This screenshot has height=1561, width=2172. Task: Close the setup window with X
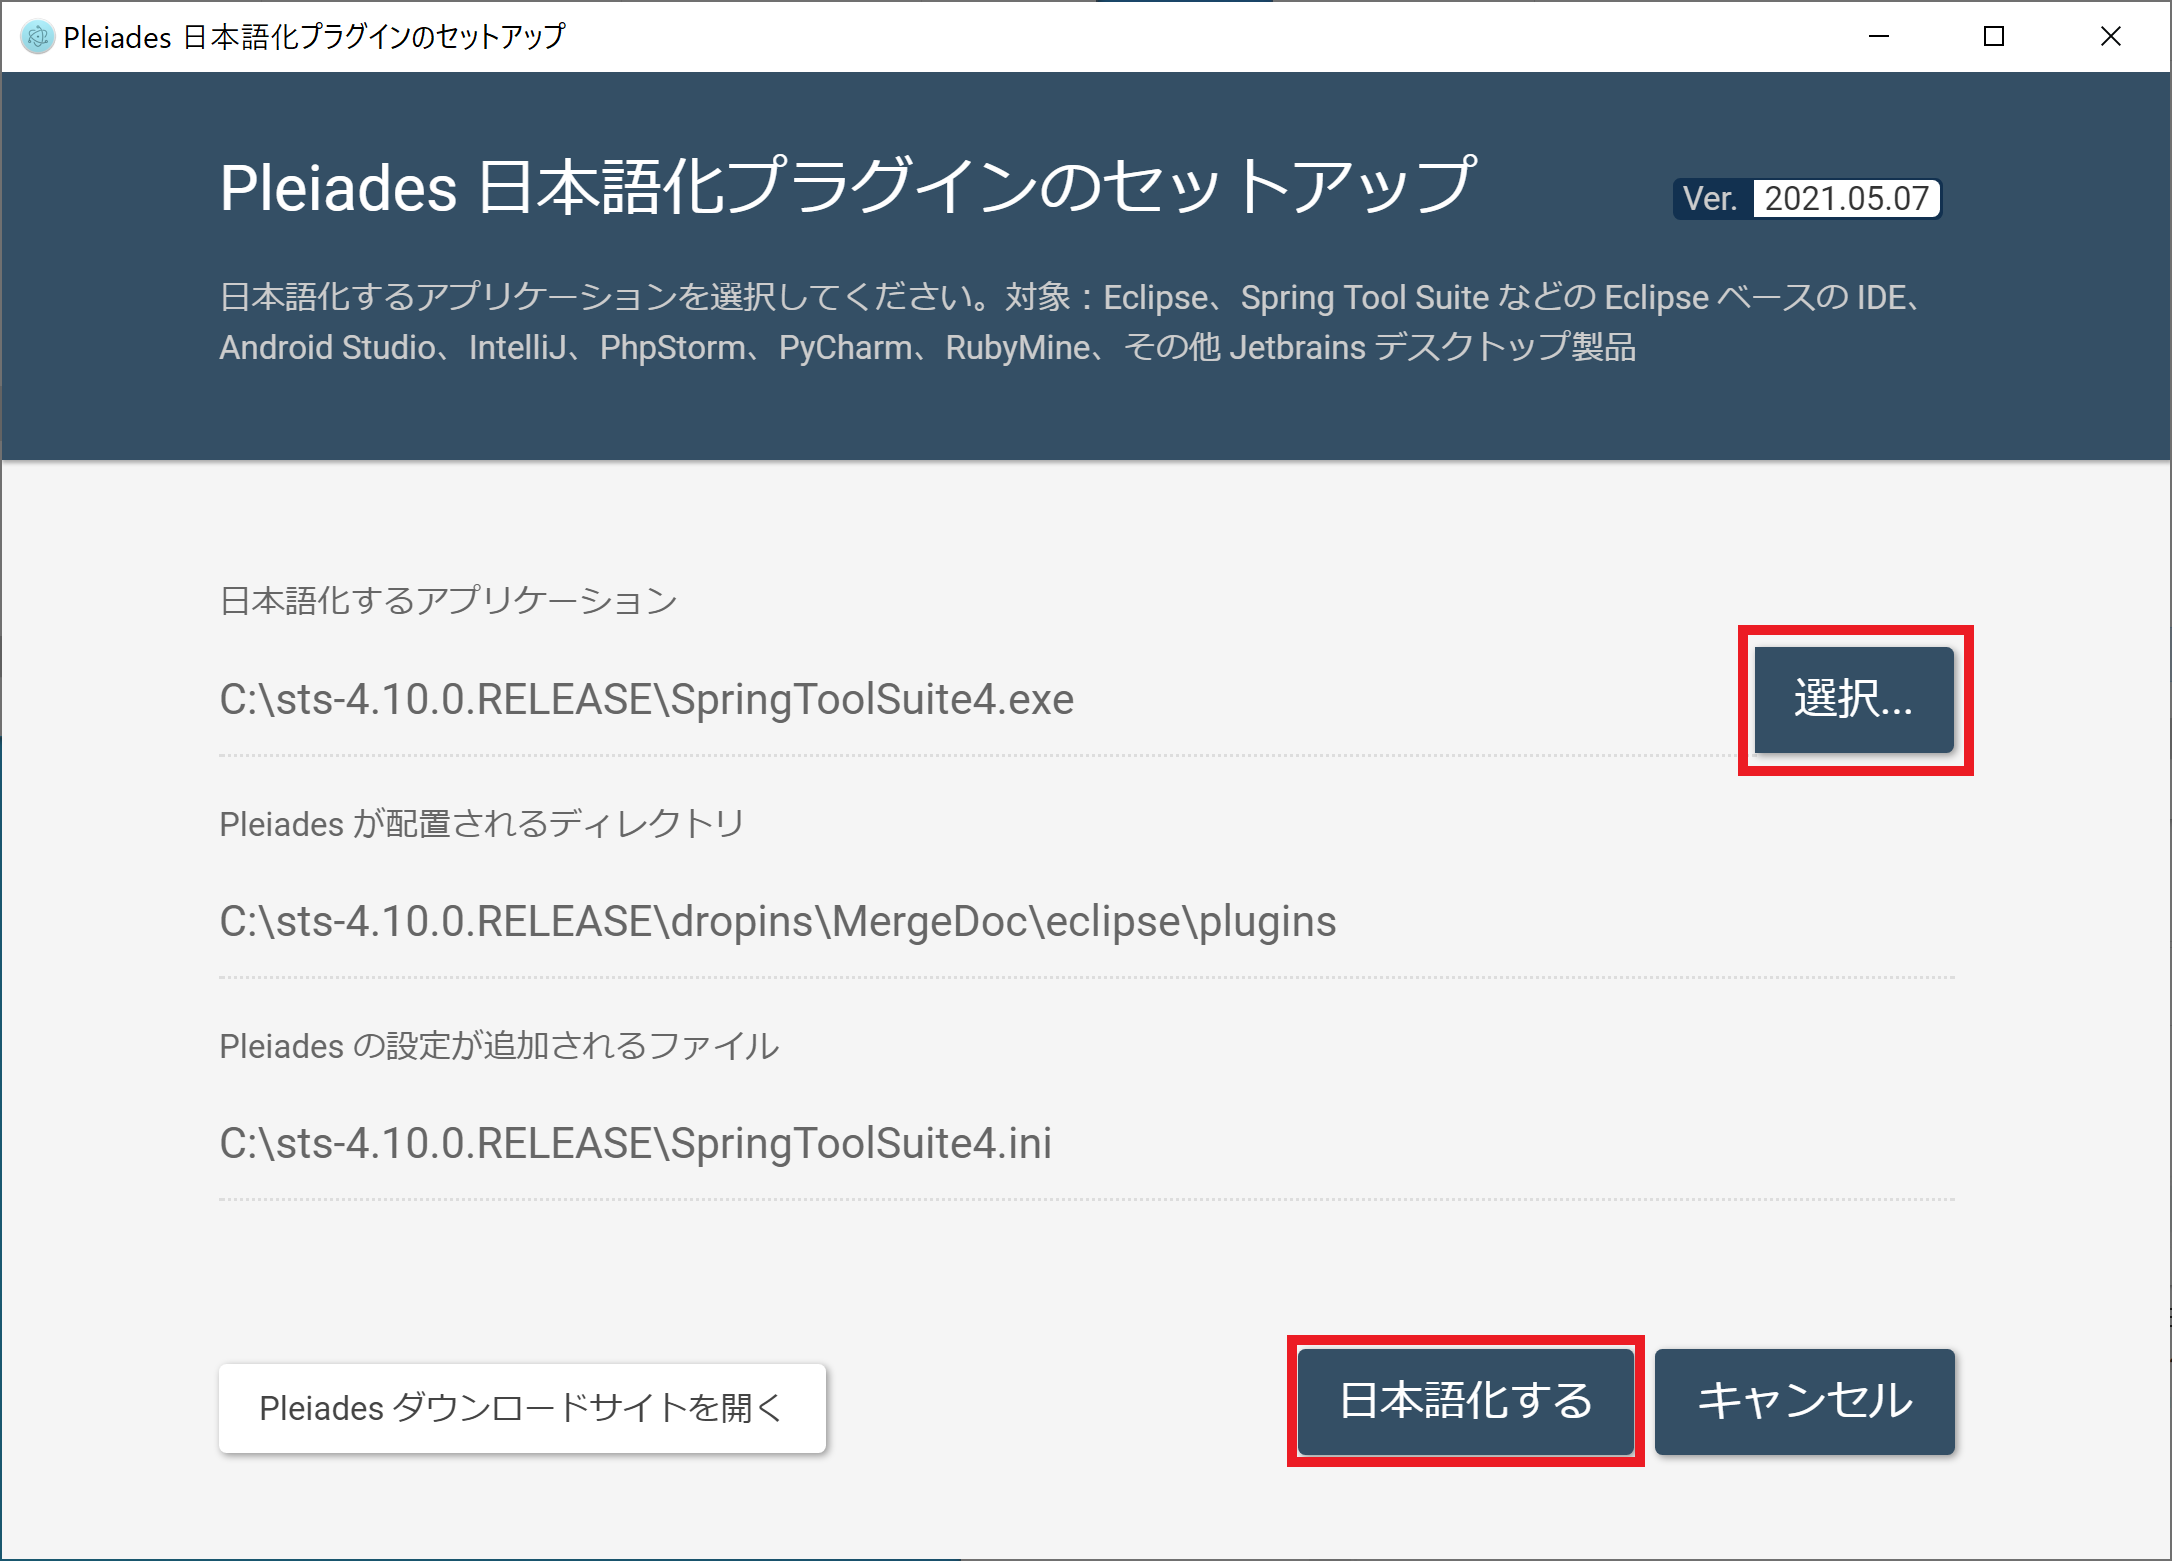(2110, 37)
